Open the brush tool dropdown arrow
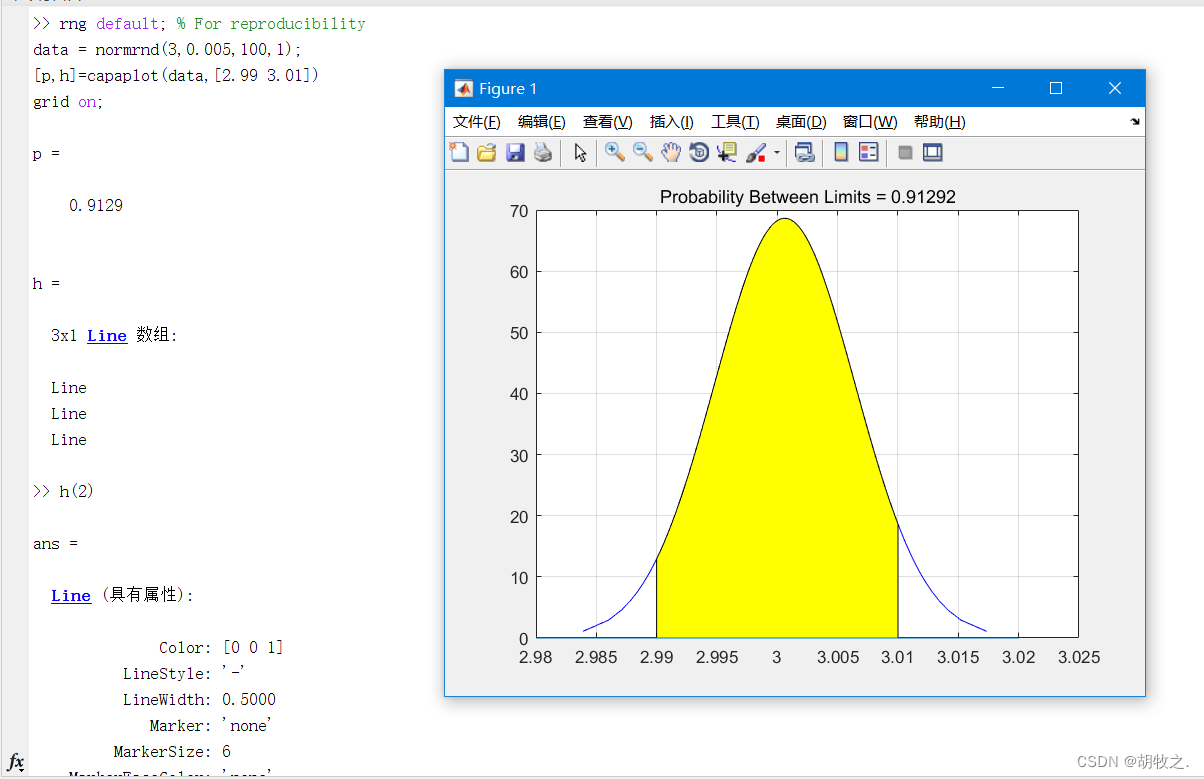1204x779 pixels. point(775,152)
